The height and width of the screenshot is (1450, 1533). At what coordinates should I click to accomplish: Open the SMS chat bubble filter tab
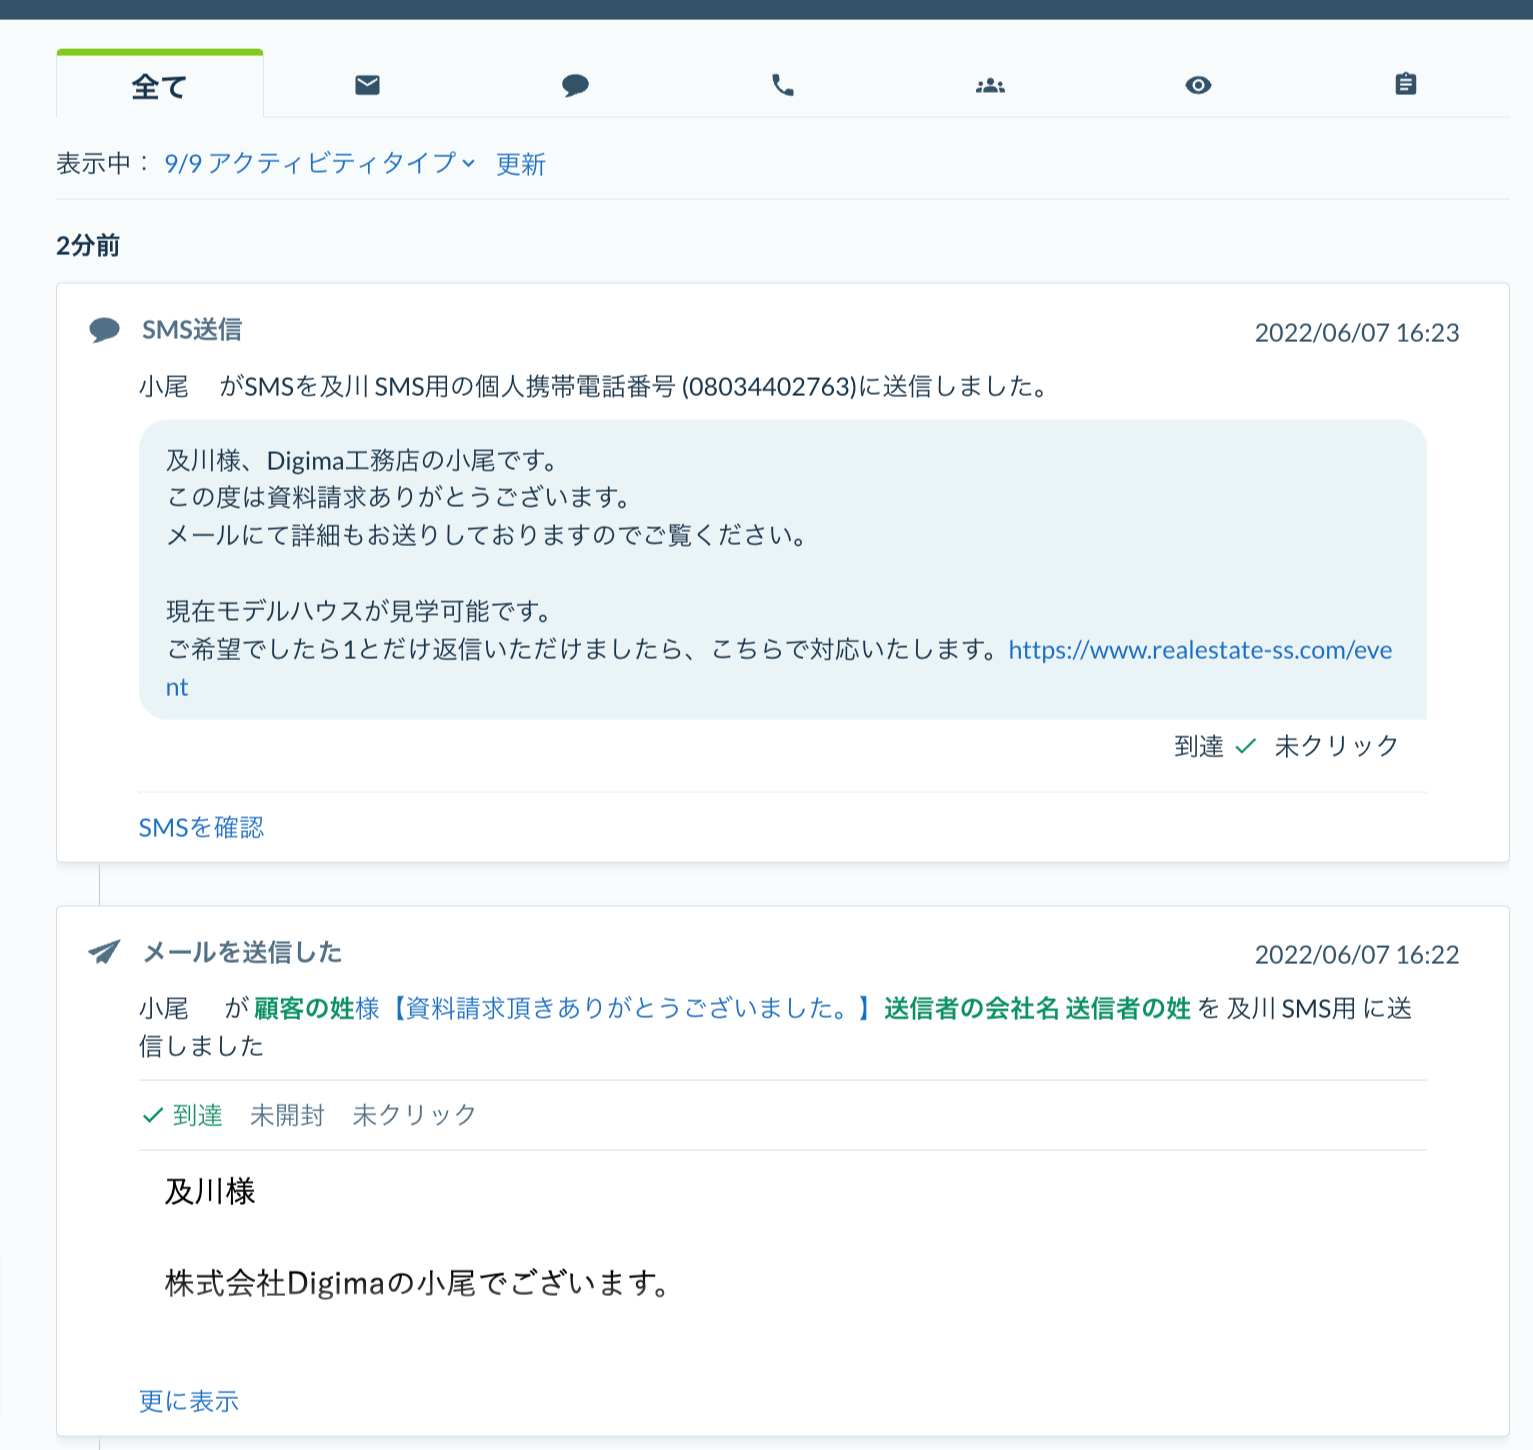click(576, 84)
